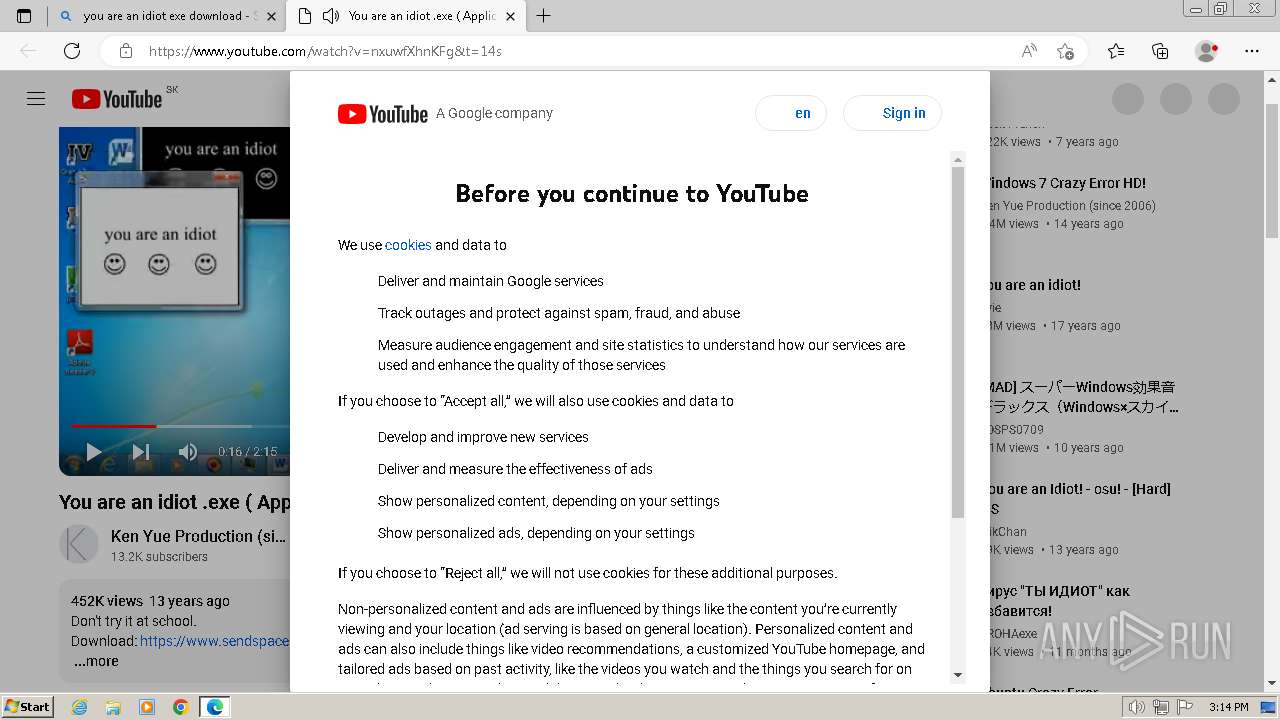This screenshot has height=720, width=1280.
Task: Play the video with the play button
Action: (x=93, y=452)
